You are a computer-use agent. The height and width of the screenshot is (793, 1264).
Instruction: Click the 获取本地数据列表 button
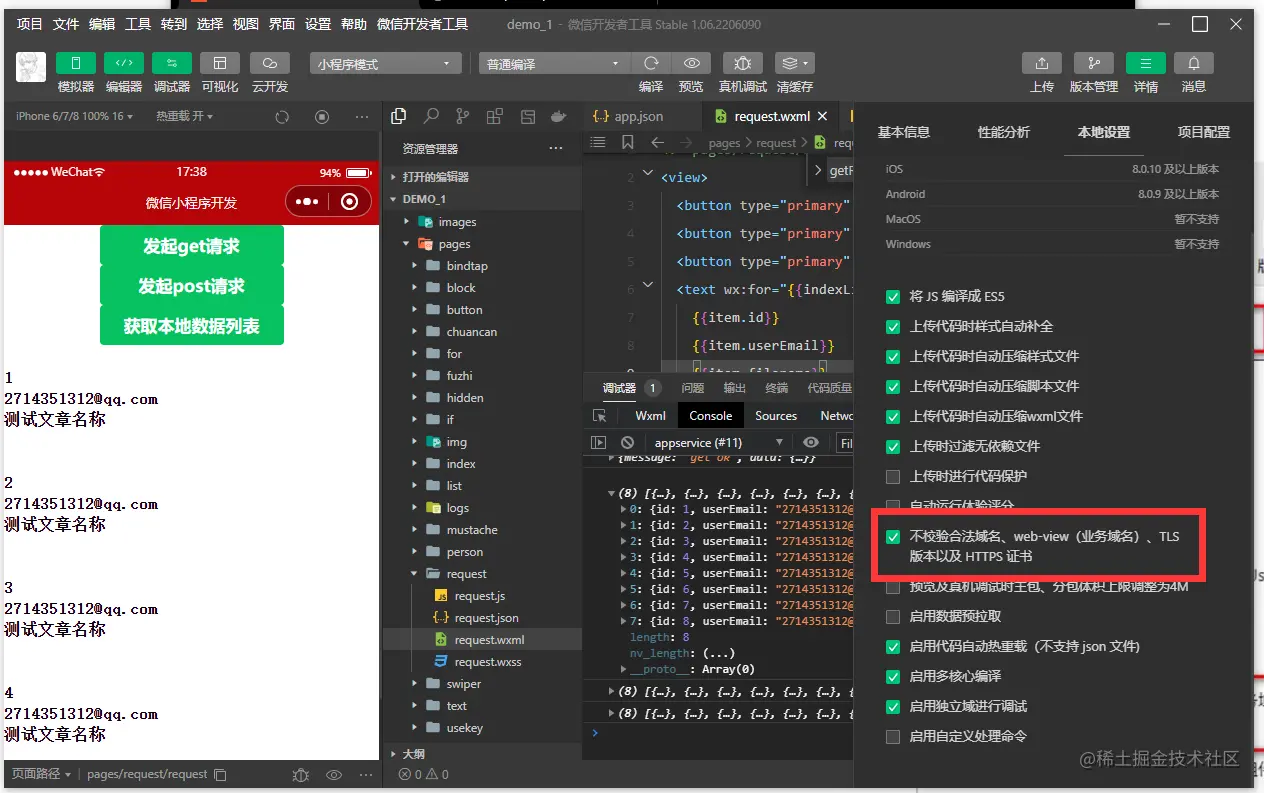[192, 326]
